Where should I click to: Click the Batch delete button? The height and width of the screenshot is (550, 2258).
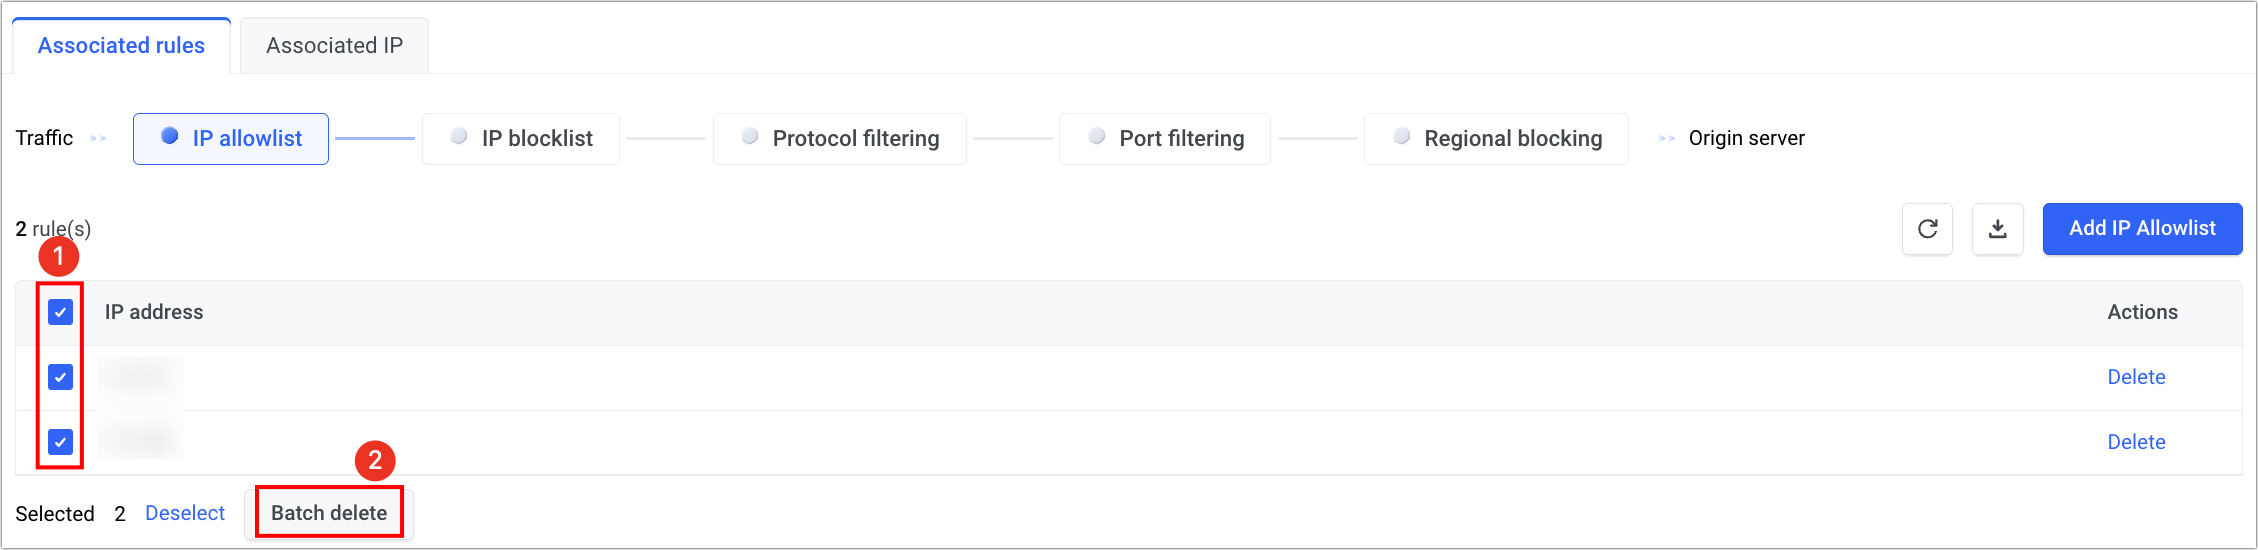click(x=329, y=513)
